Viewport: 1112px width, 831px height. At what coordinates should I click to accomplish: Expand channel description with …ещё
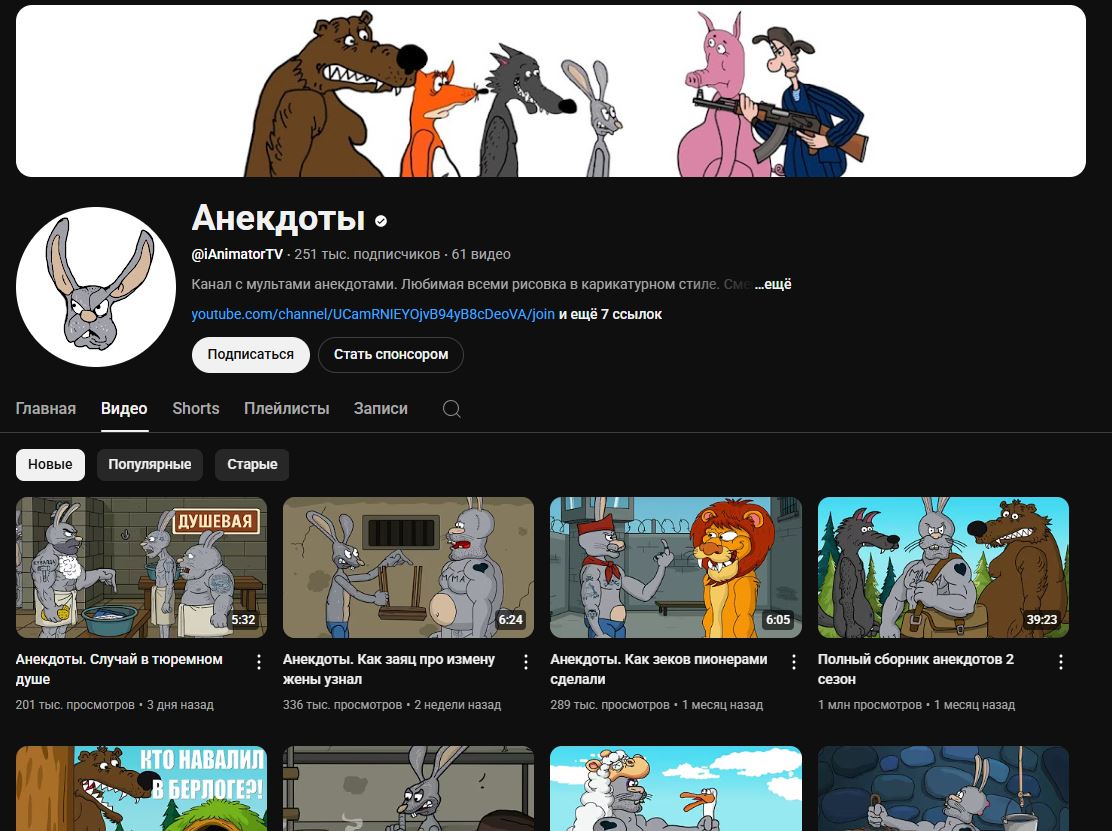point(773,284)
